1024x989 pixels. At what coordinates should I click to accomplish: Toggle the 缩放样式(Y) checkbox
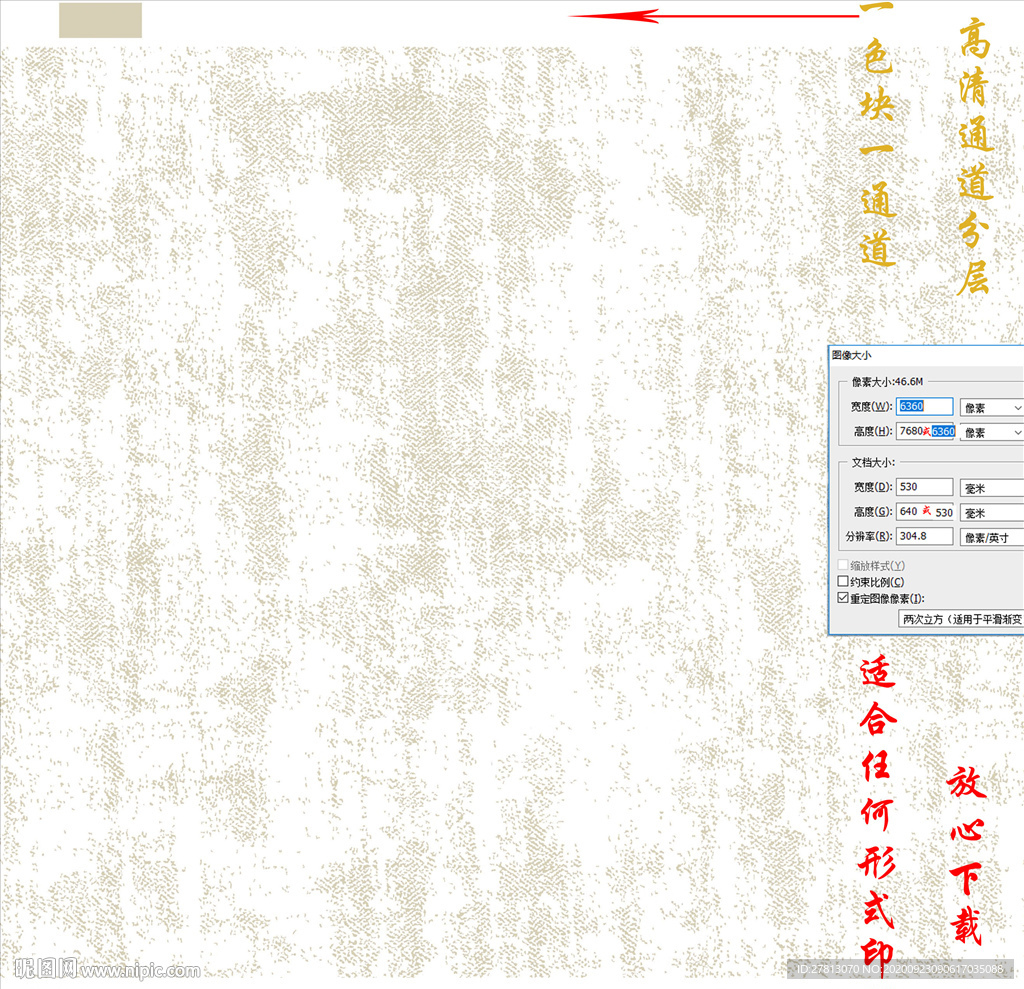click(843, 565)
